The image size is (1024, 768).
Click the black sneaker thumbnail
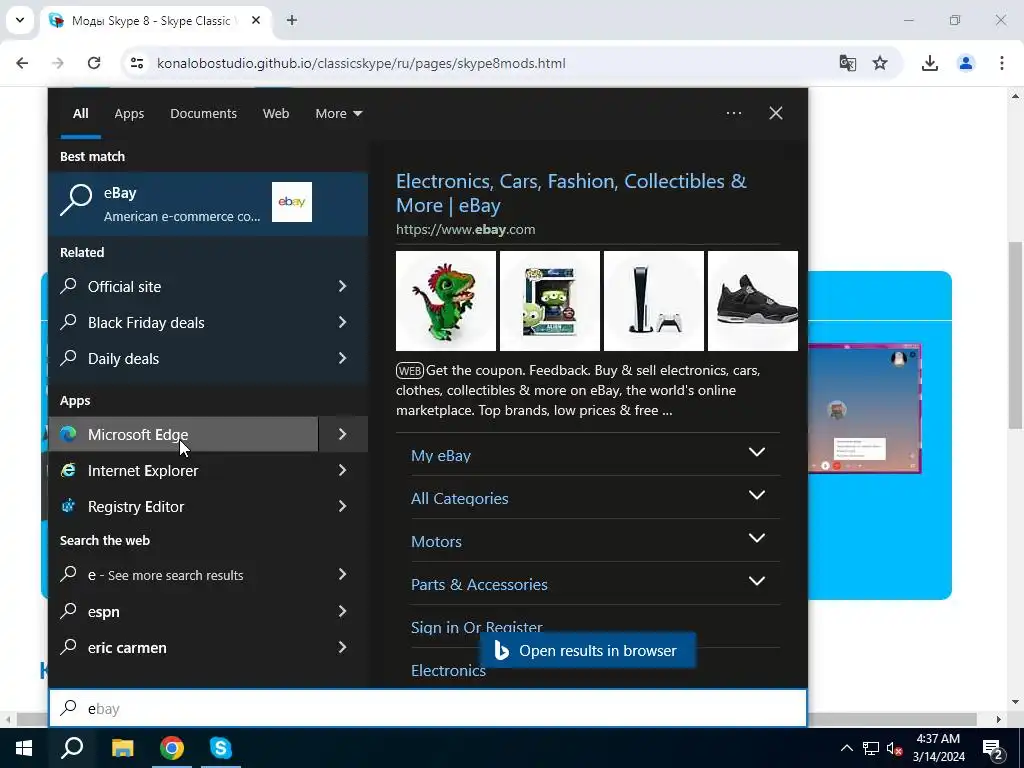[753, 301]
